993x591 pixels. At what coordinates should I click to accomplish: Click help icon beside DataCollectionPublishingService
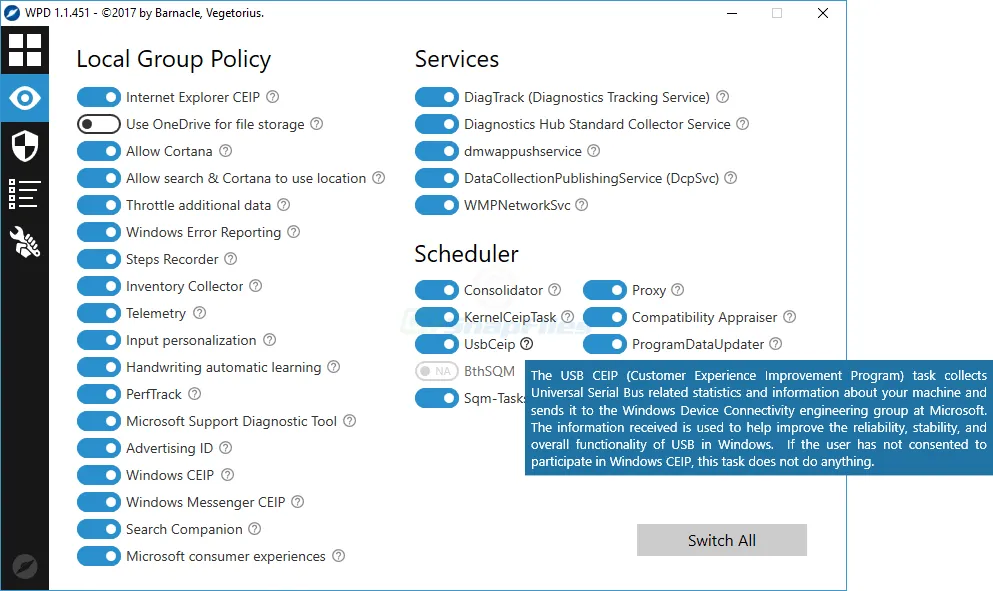click(x=730, y=178)
